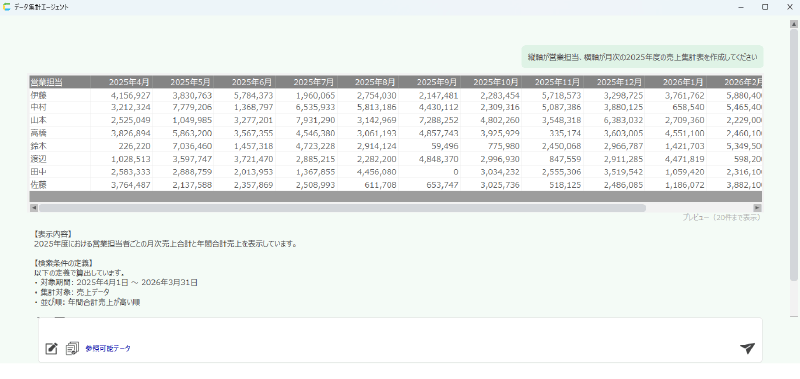Click the horizontal table scrollbar thumb
The width and height of the screenshot is (800, 379).
342,208
